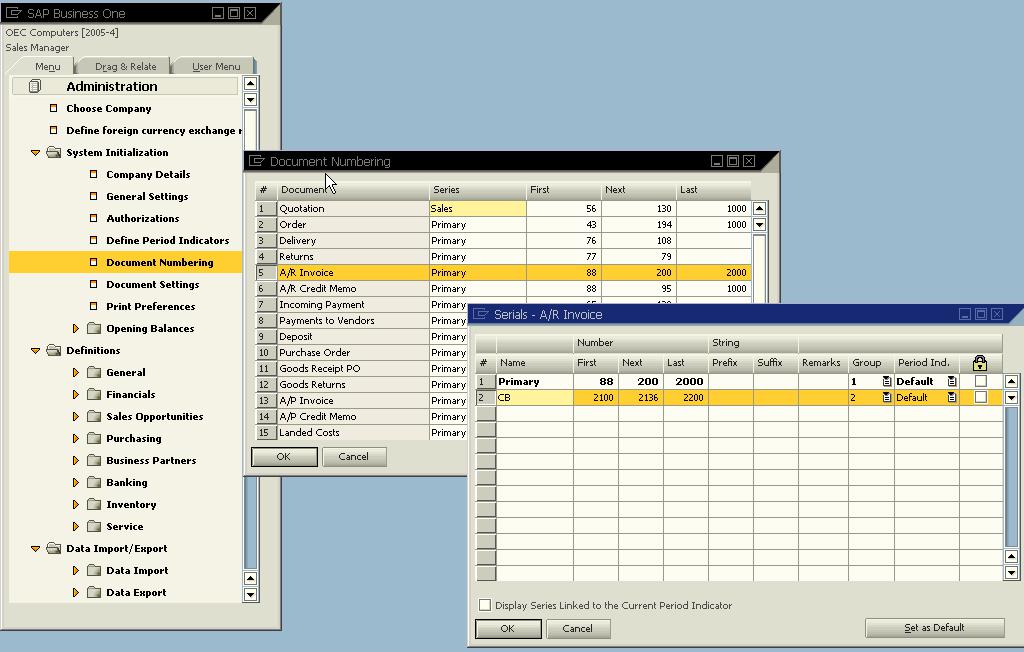1024x652 pixels.
Task: Click the Data Export folder icon
Action: click(x=94, y=592)
